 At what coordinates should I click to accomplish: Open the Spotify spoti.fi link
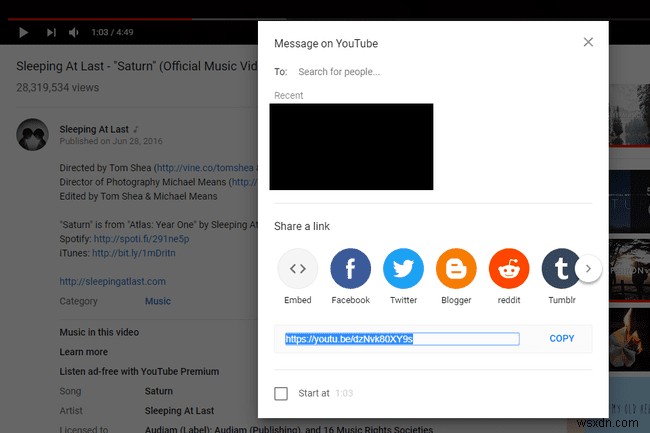[x=141, y=239]
